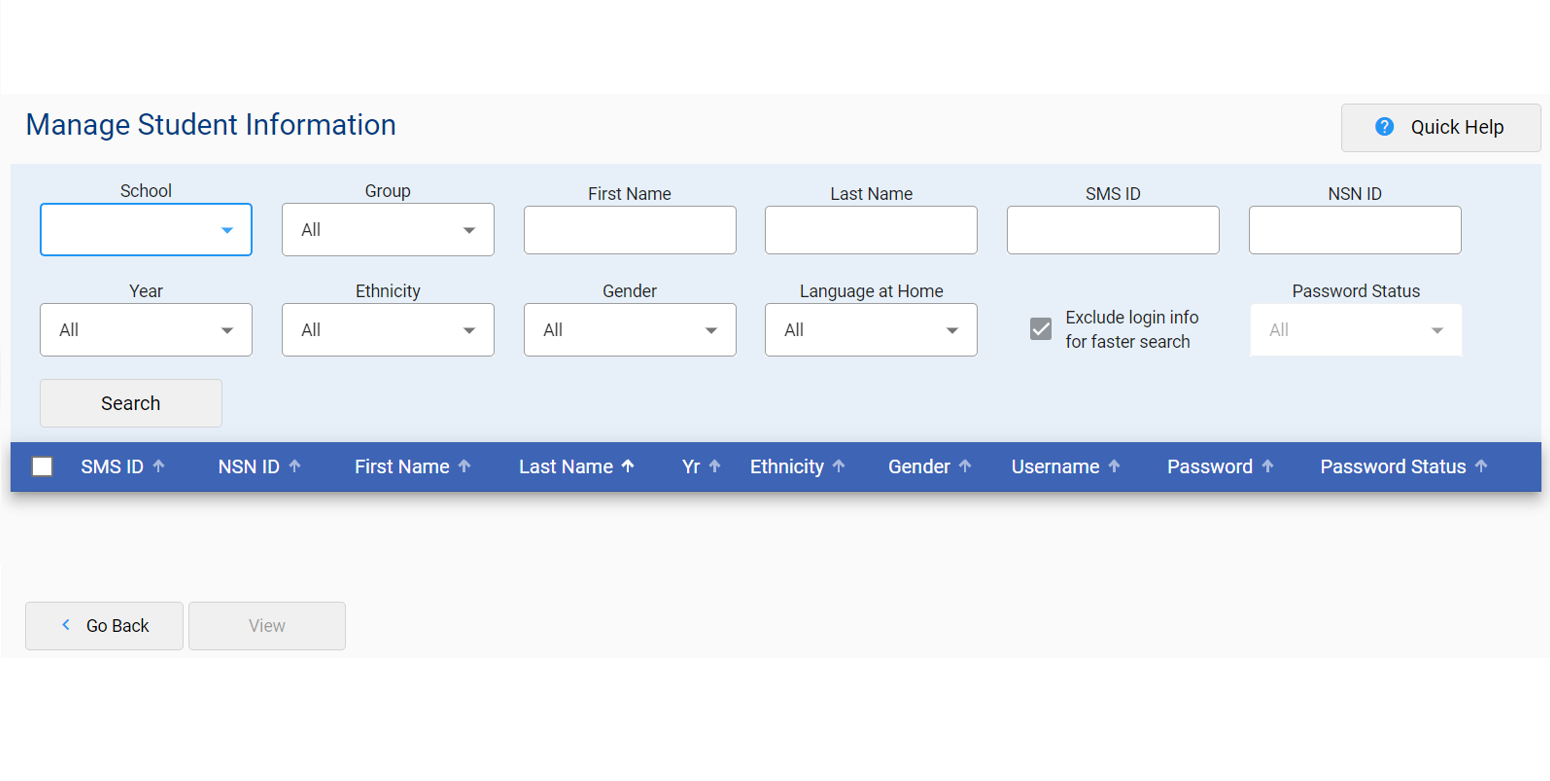Click the Password Status sort arrow
This screenshot has width=1550, height=781.
coord(1482,466)
